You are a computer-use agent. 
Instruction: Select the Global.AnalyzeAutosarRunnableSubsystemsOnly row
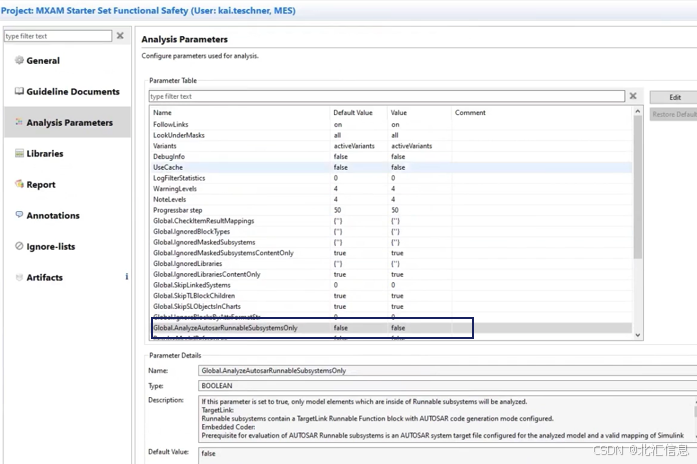(391, 328)
